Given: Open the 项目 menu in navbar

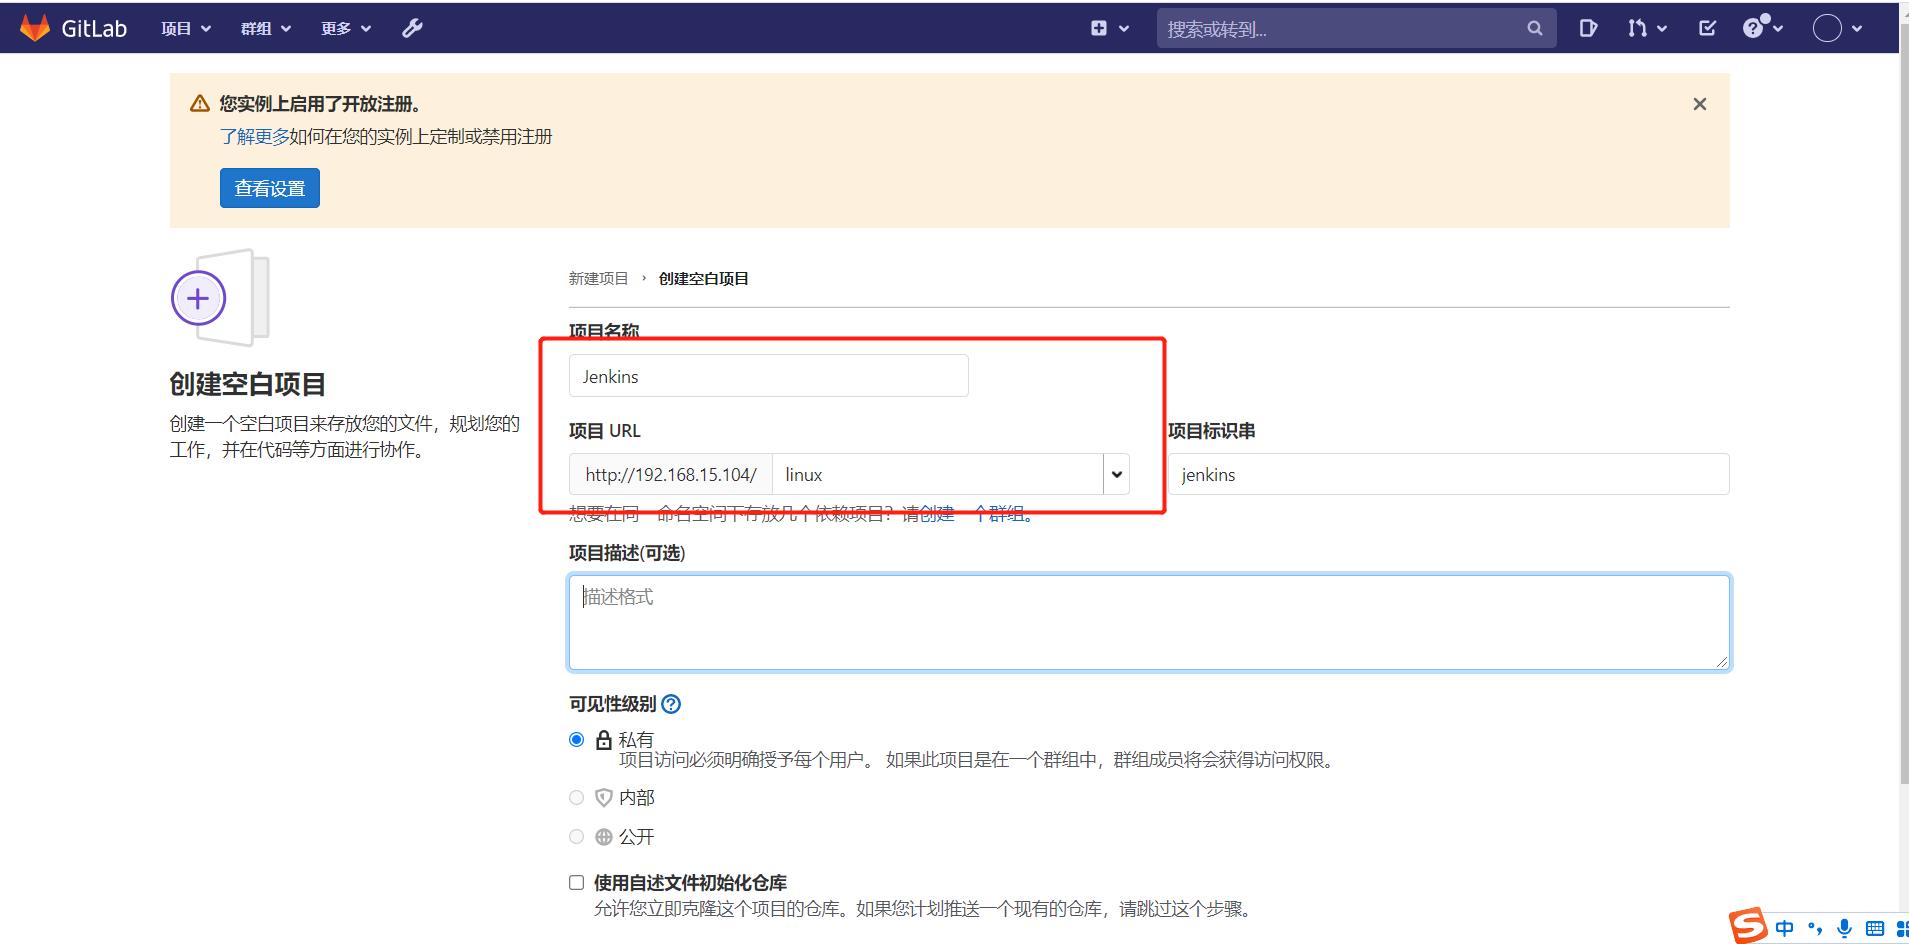Looking at the screenshot, I should 186,28.
